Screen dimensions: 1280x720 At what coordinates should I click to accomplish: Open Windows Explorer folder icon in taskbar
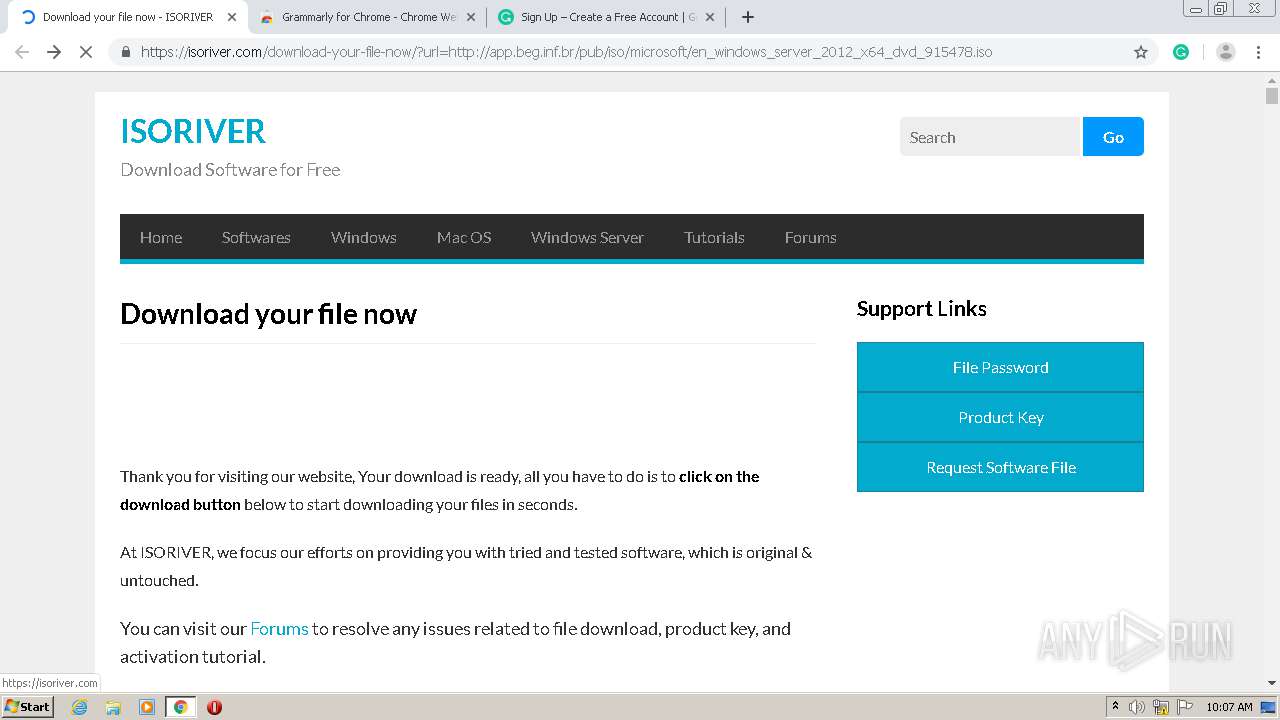(113, 707)
